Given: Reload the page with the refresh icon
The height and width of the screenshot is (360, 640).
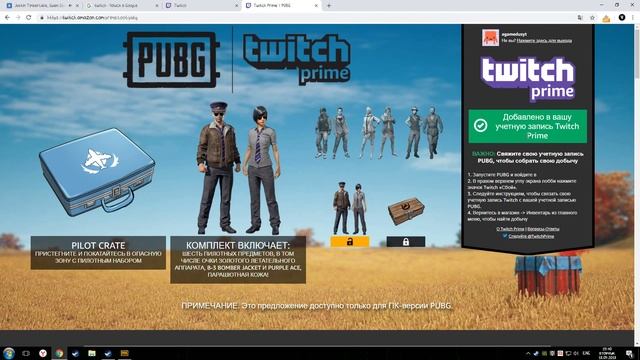Looking at the screenshot, I should point(29,18).
